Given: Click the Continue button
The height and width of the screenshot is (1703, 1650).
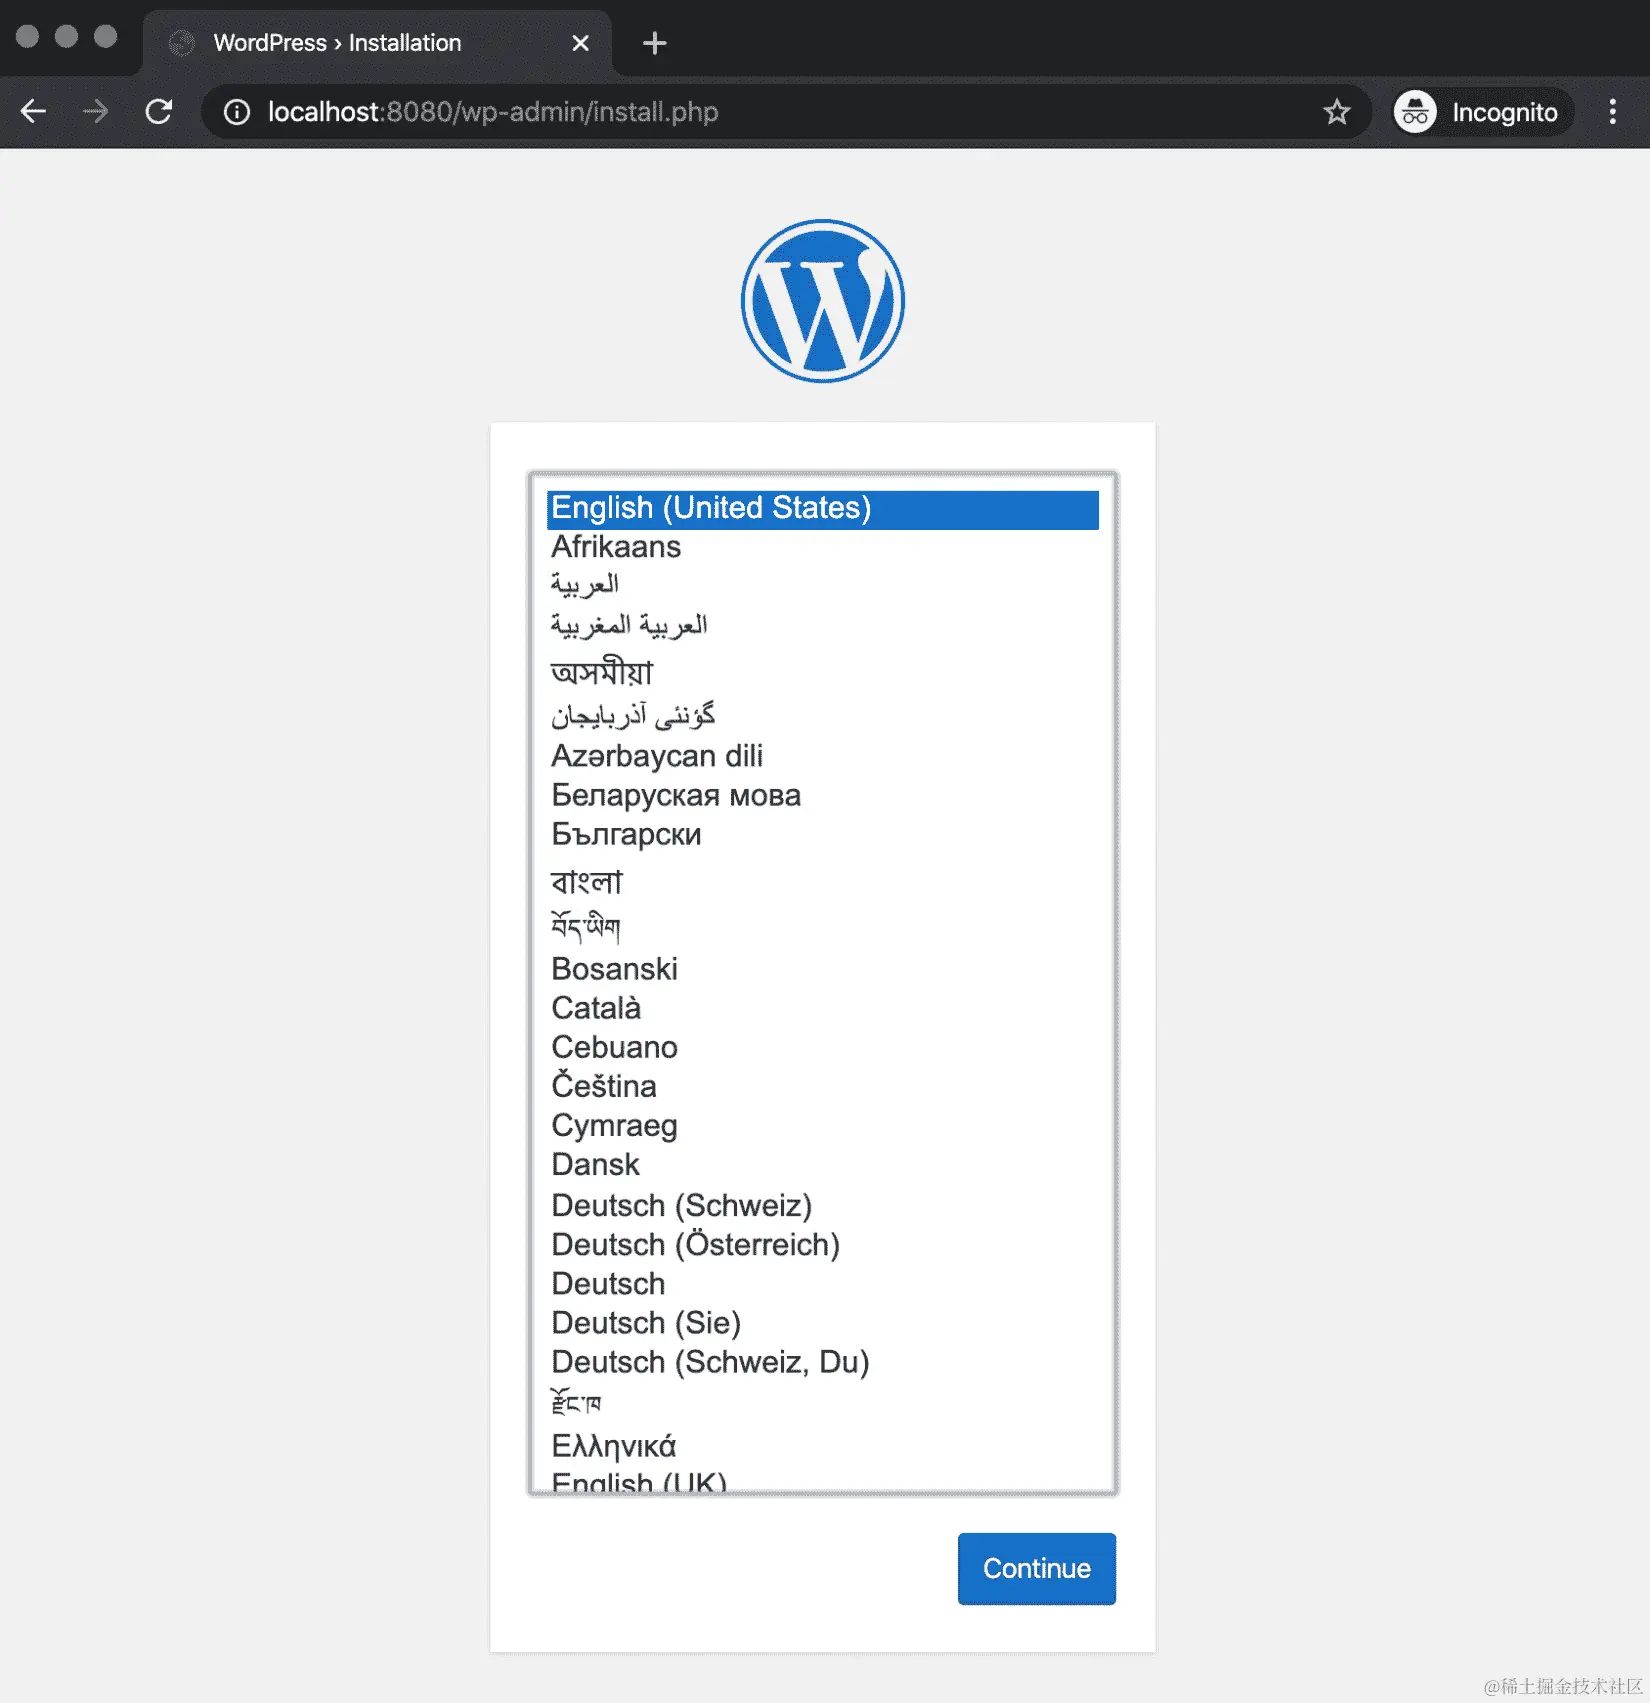Looking at the screenshot, I should (x=1036, y=1568).
